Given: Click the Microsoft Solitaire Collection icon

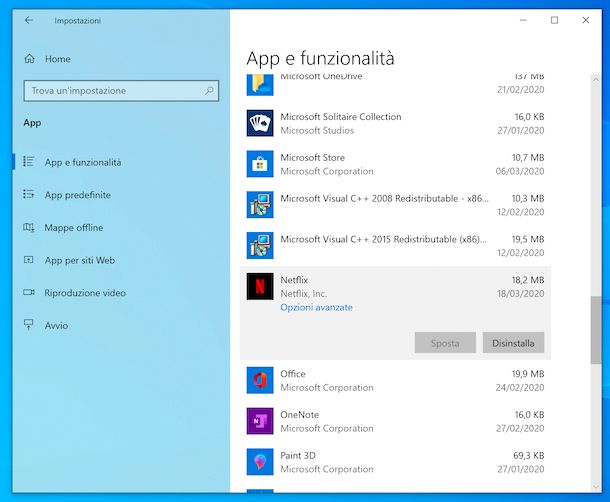Looking at the screenshot, I should (x=260, y=123).
